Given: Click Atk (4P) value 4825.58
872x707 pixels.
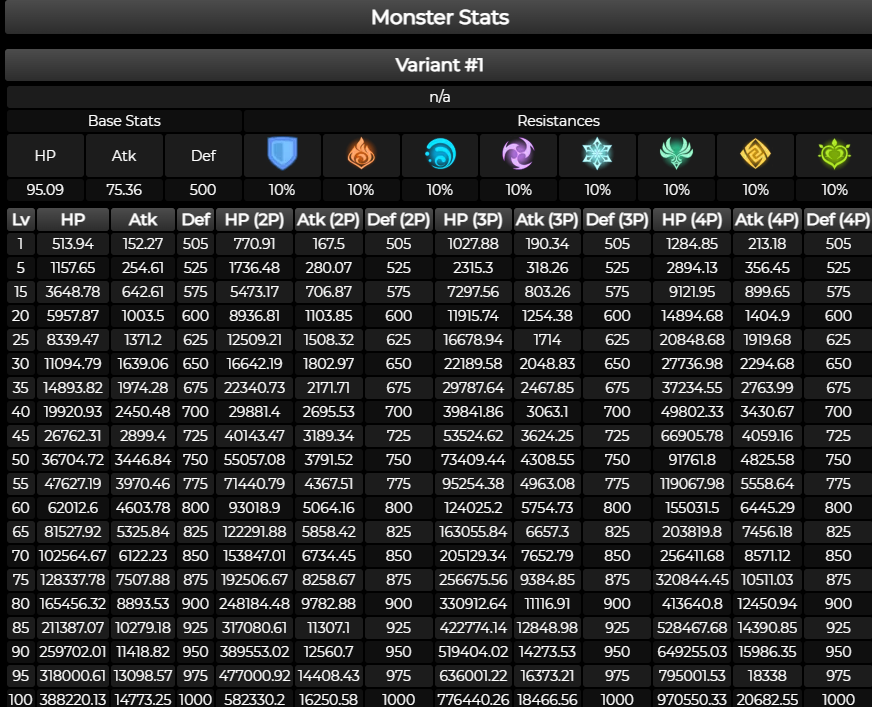Looking at the screenshot, I should click(x=767, y=459).
